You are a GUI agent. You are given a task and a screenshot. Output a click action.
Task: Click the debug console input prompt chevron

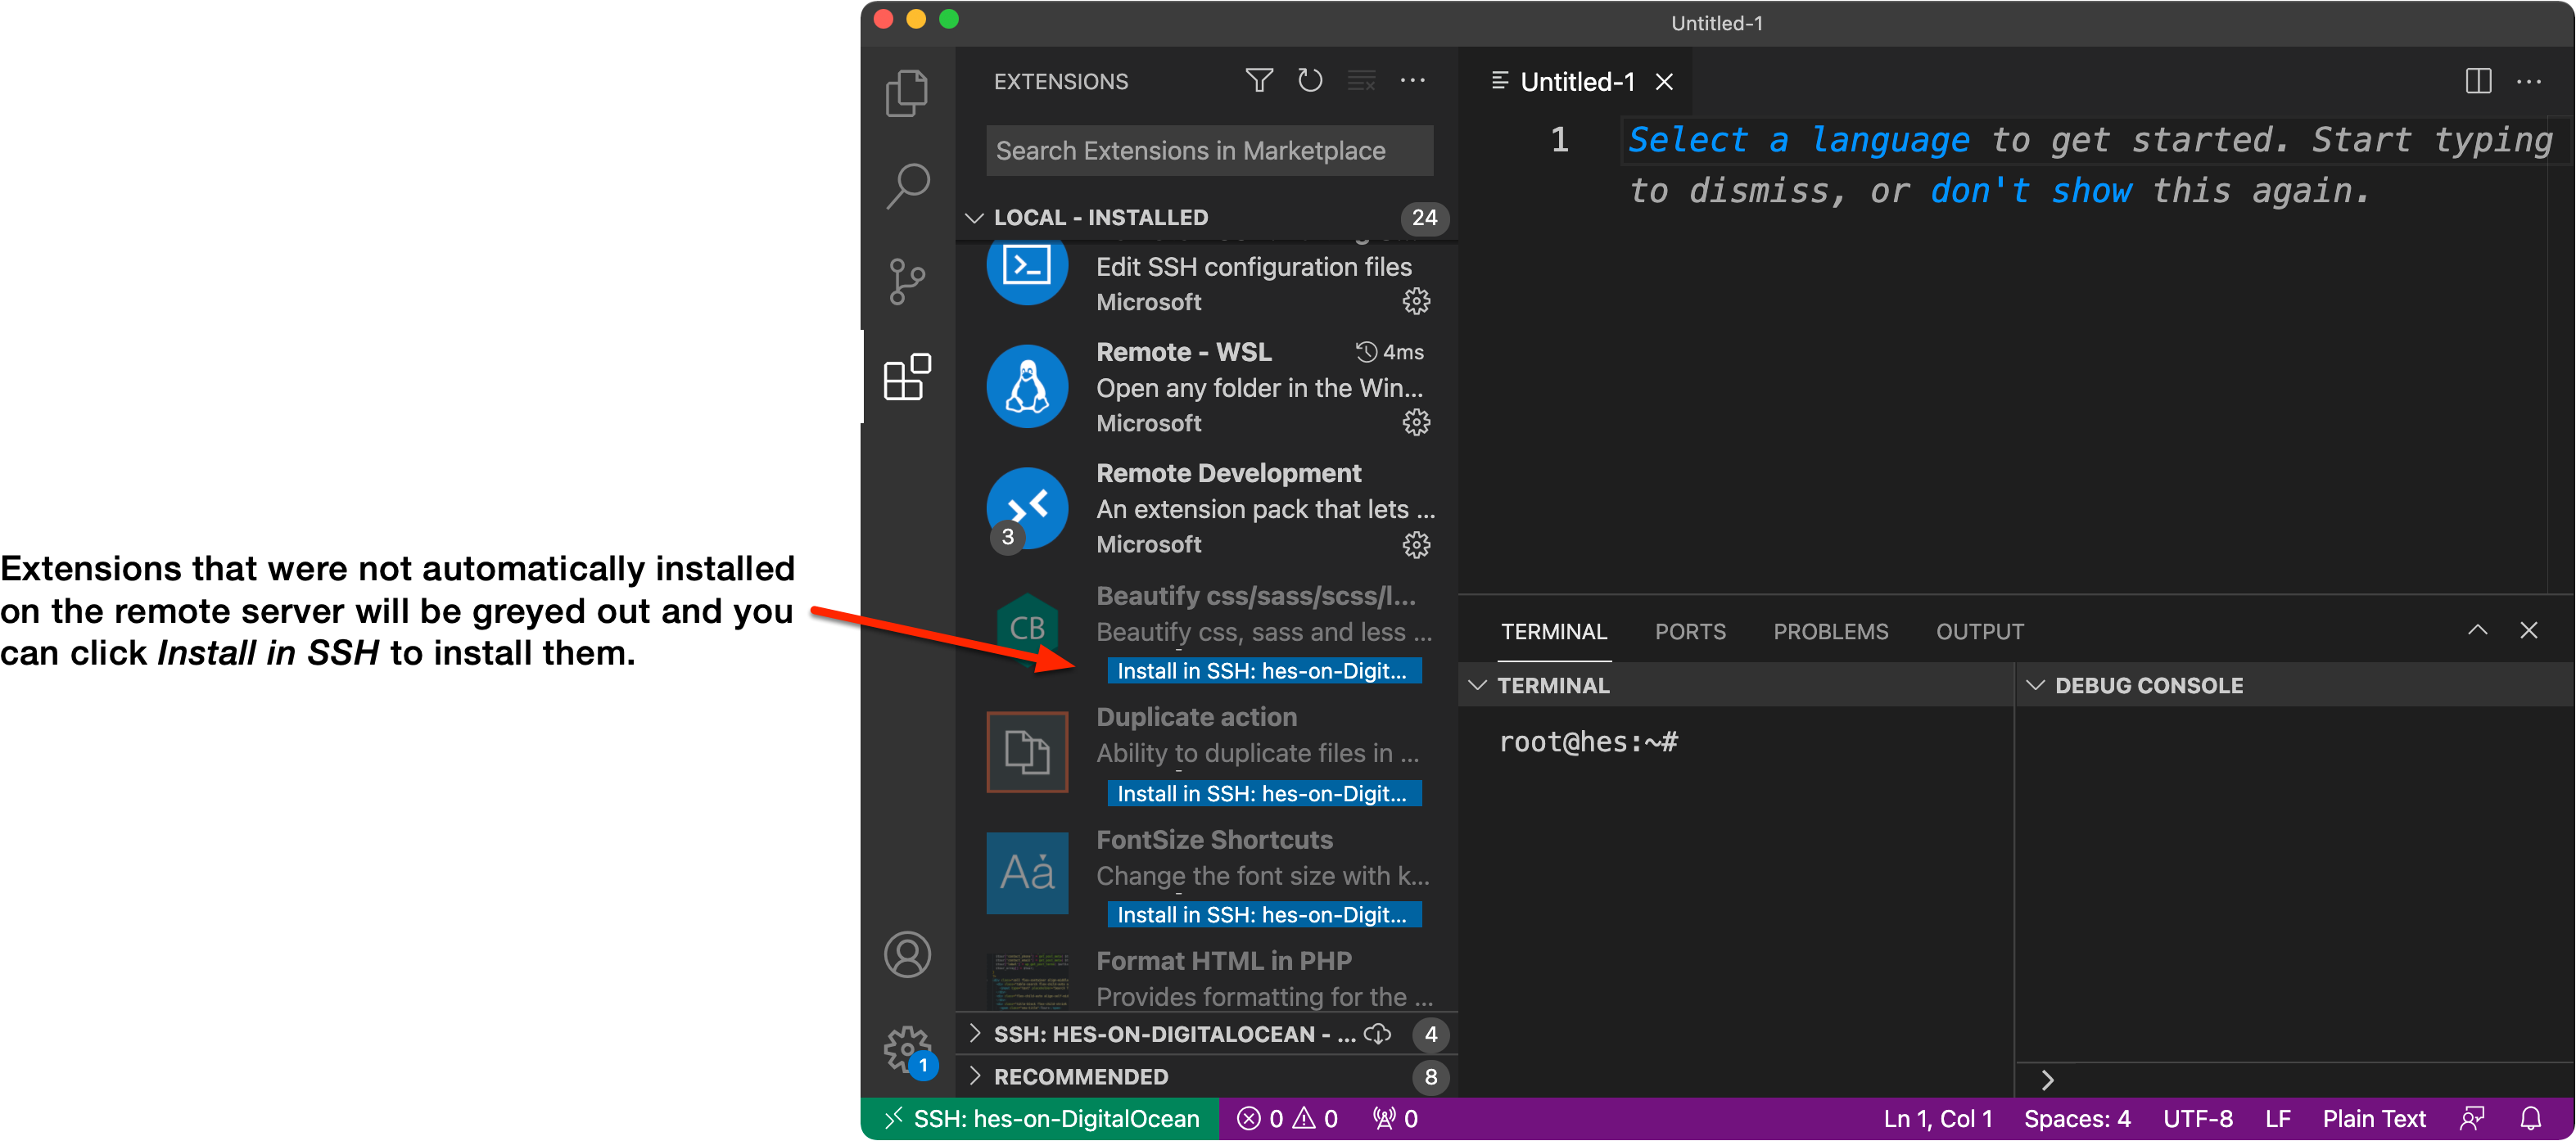[x=2047, y=1079]
